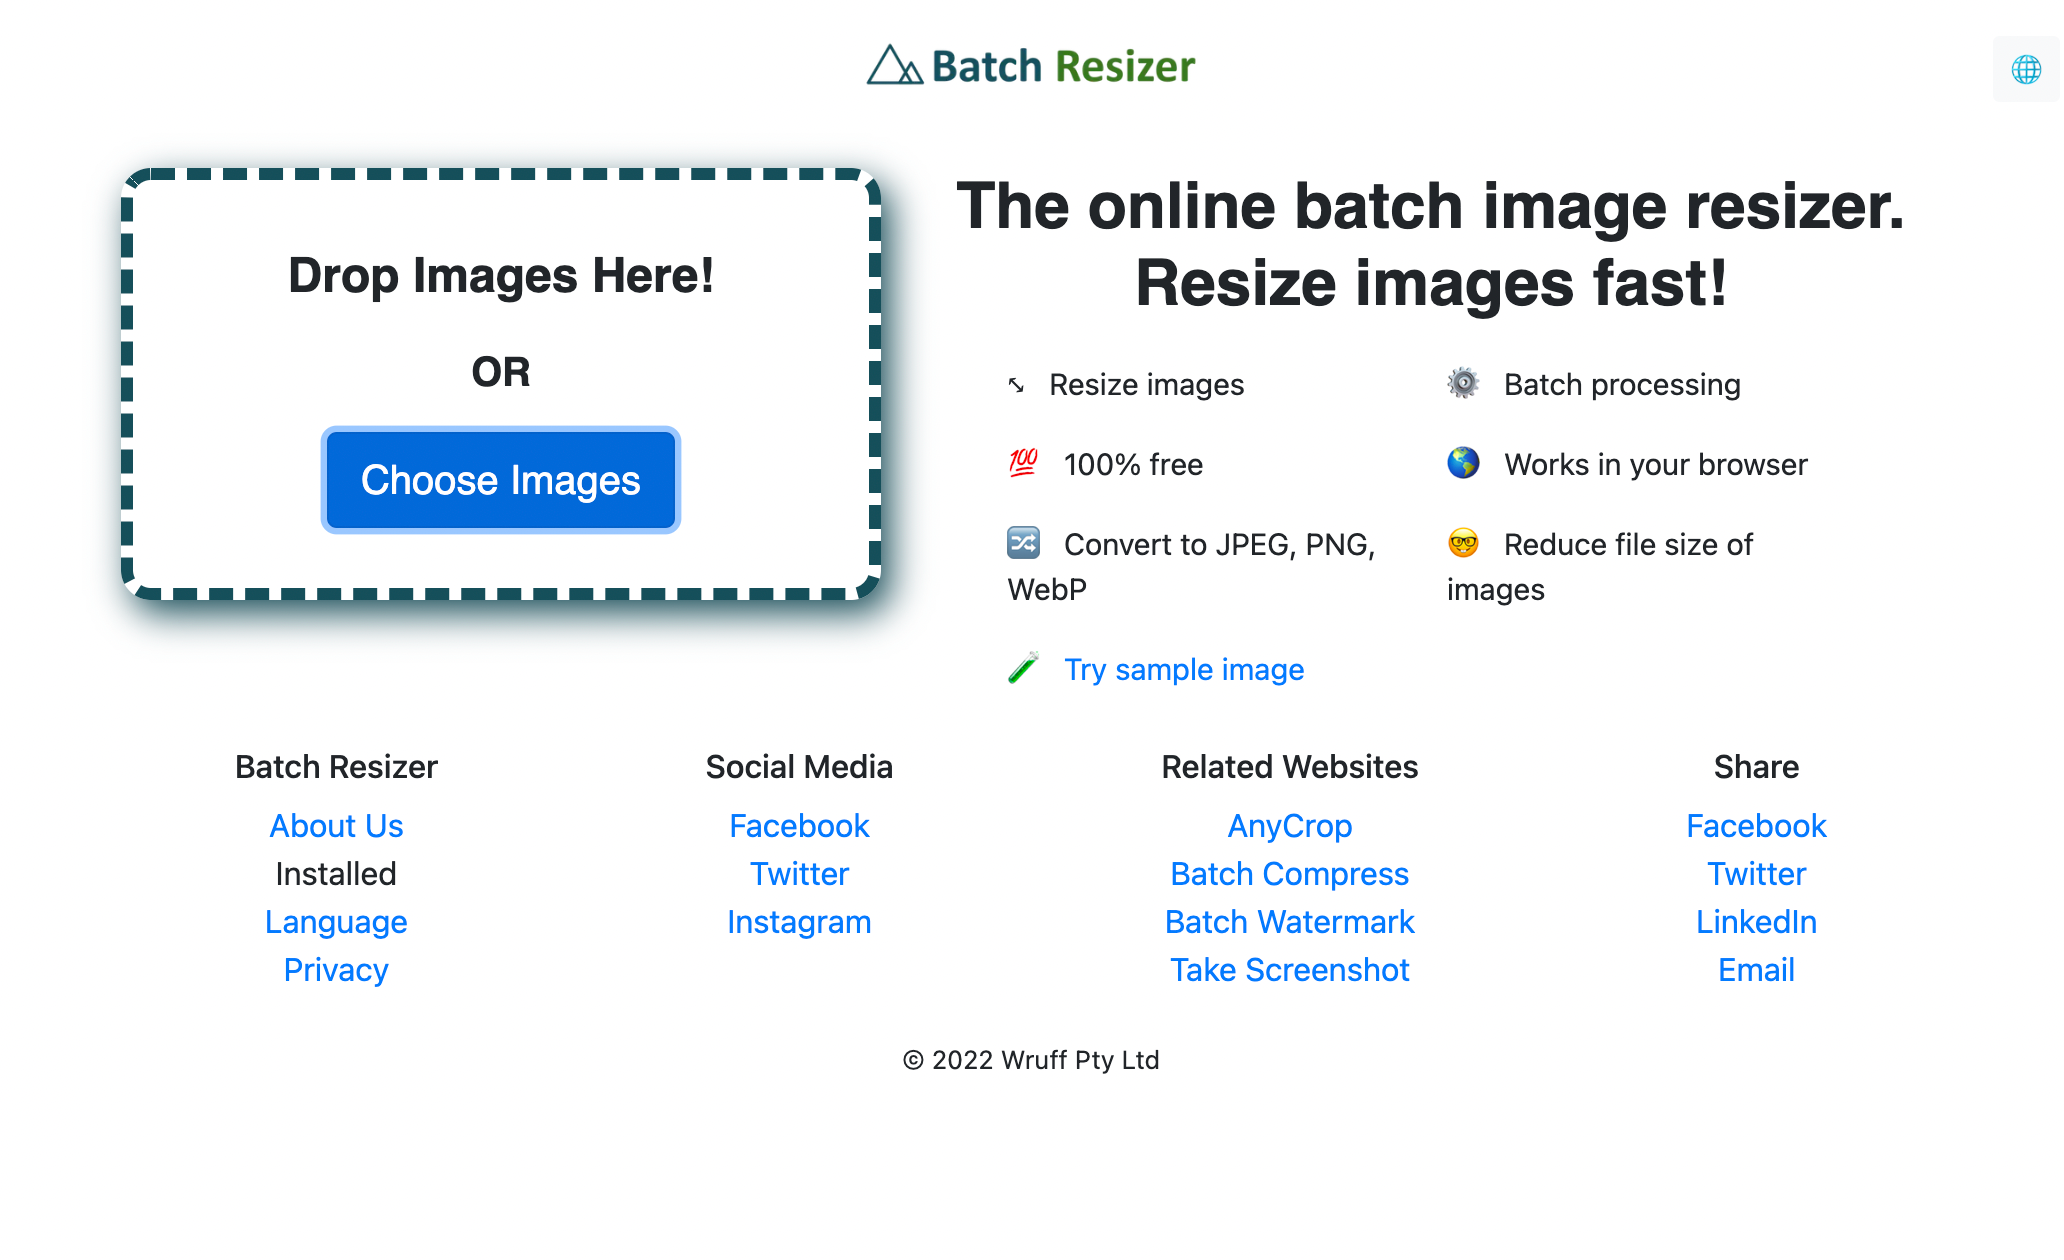The image size is (2064, 1260).
Task: Click the 'OR' text in drop zone
Action: [501, 372]
